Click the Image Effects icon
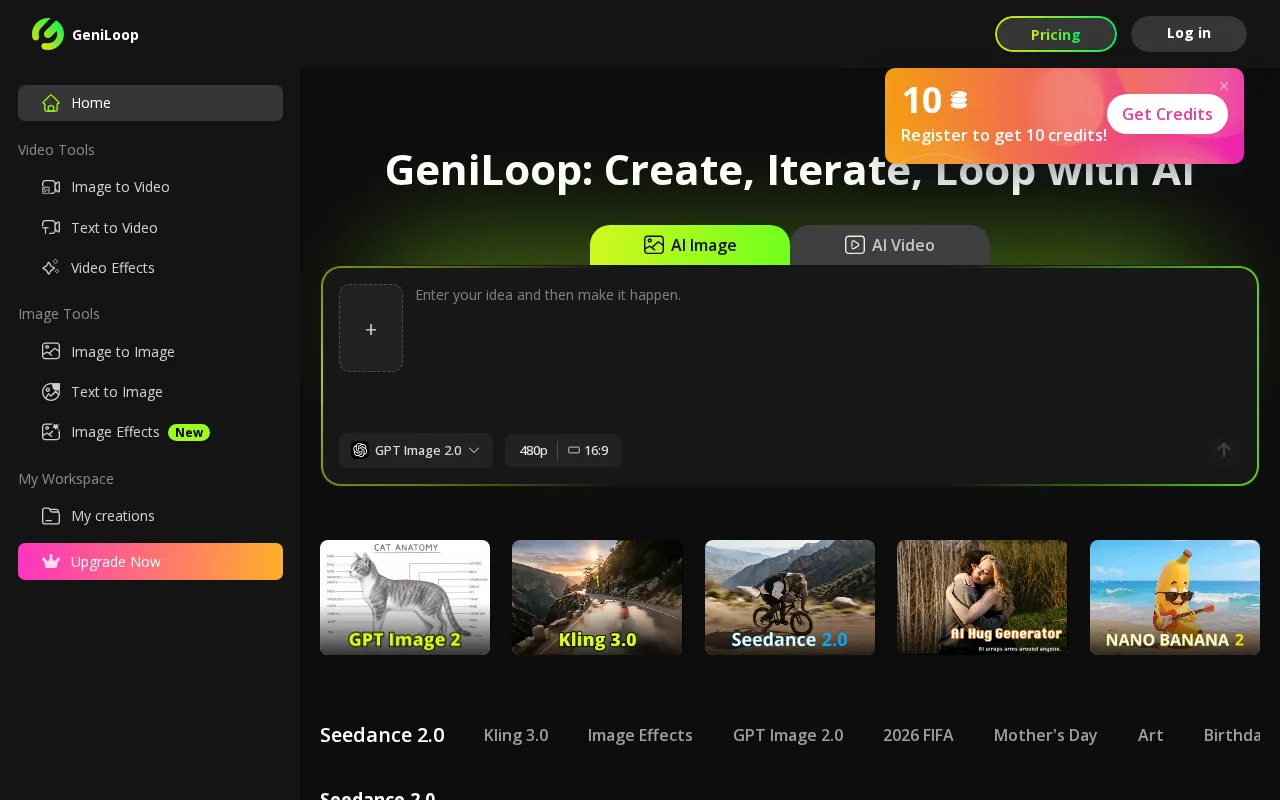 pos(51,432)
